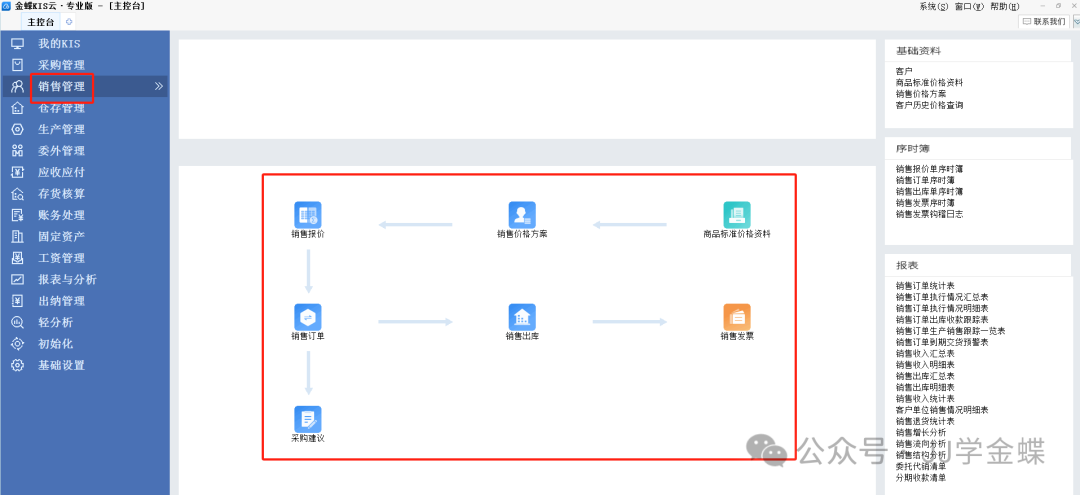This screenshot has width=1080, height=495.
Task: Open the 商品标准价格资料 flowchart icon
Action: 737,215
